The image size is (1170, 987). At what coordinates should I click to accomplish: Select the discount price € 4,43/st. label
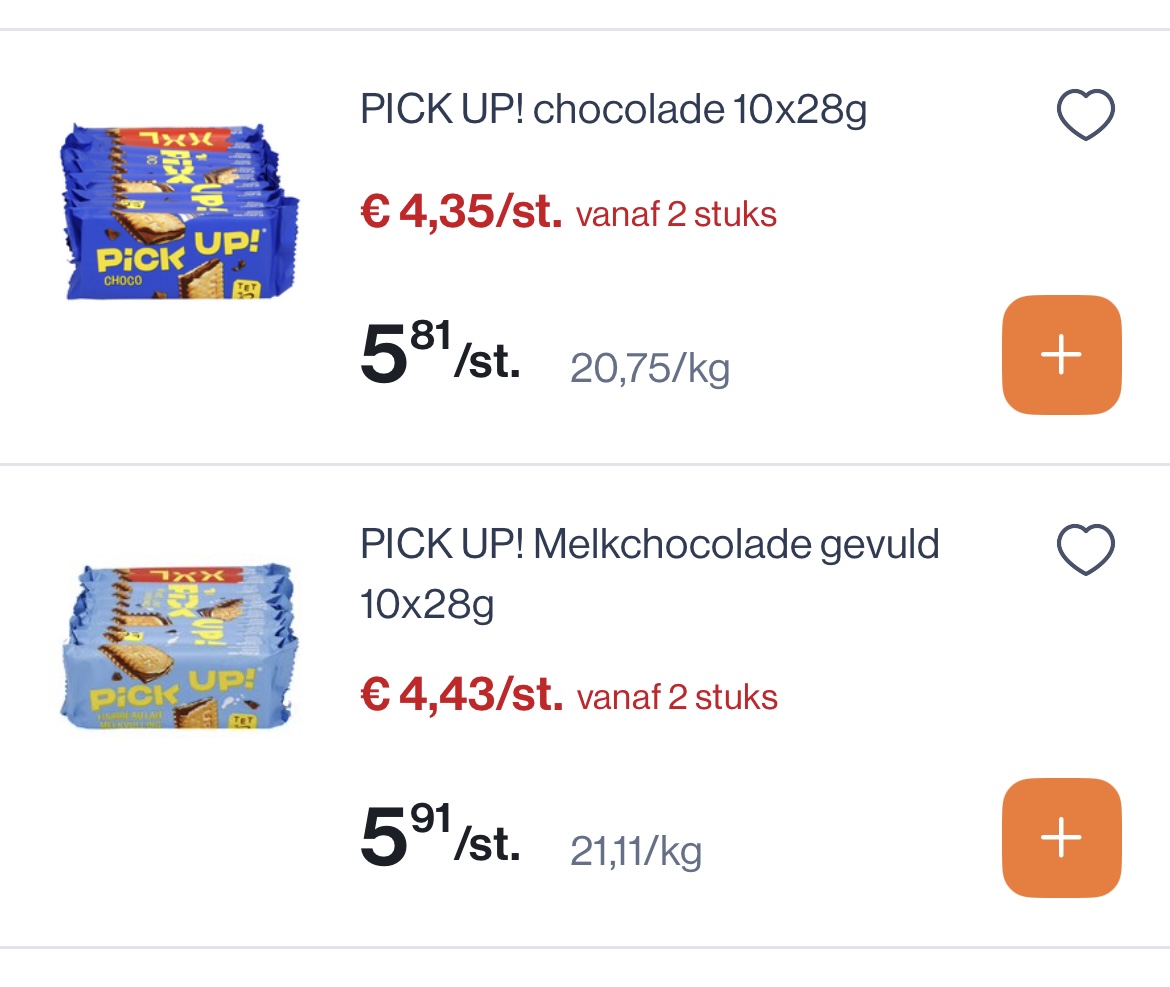coord(460,696)
